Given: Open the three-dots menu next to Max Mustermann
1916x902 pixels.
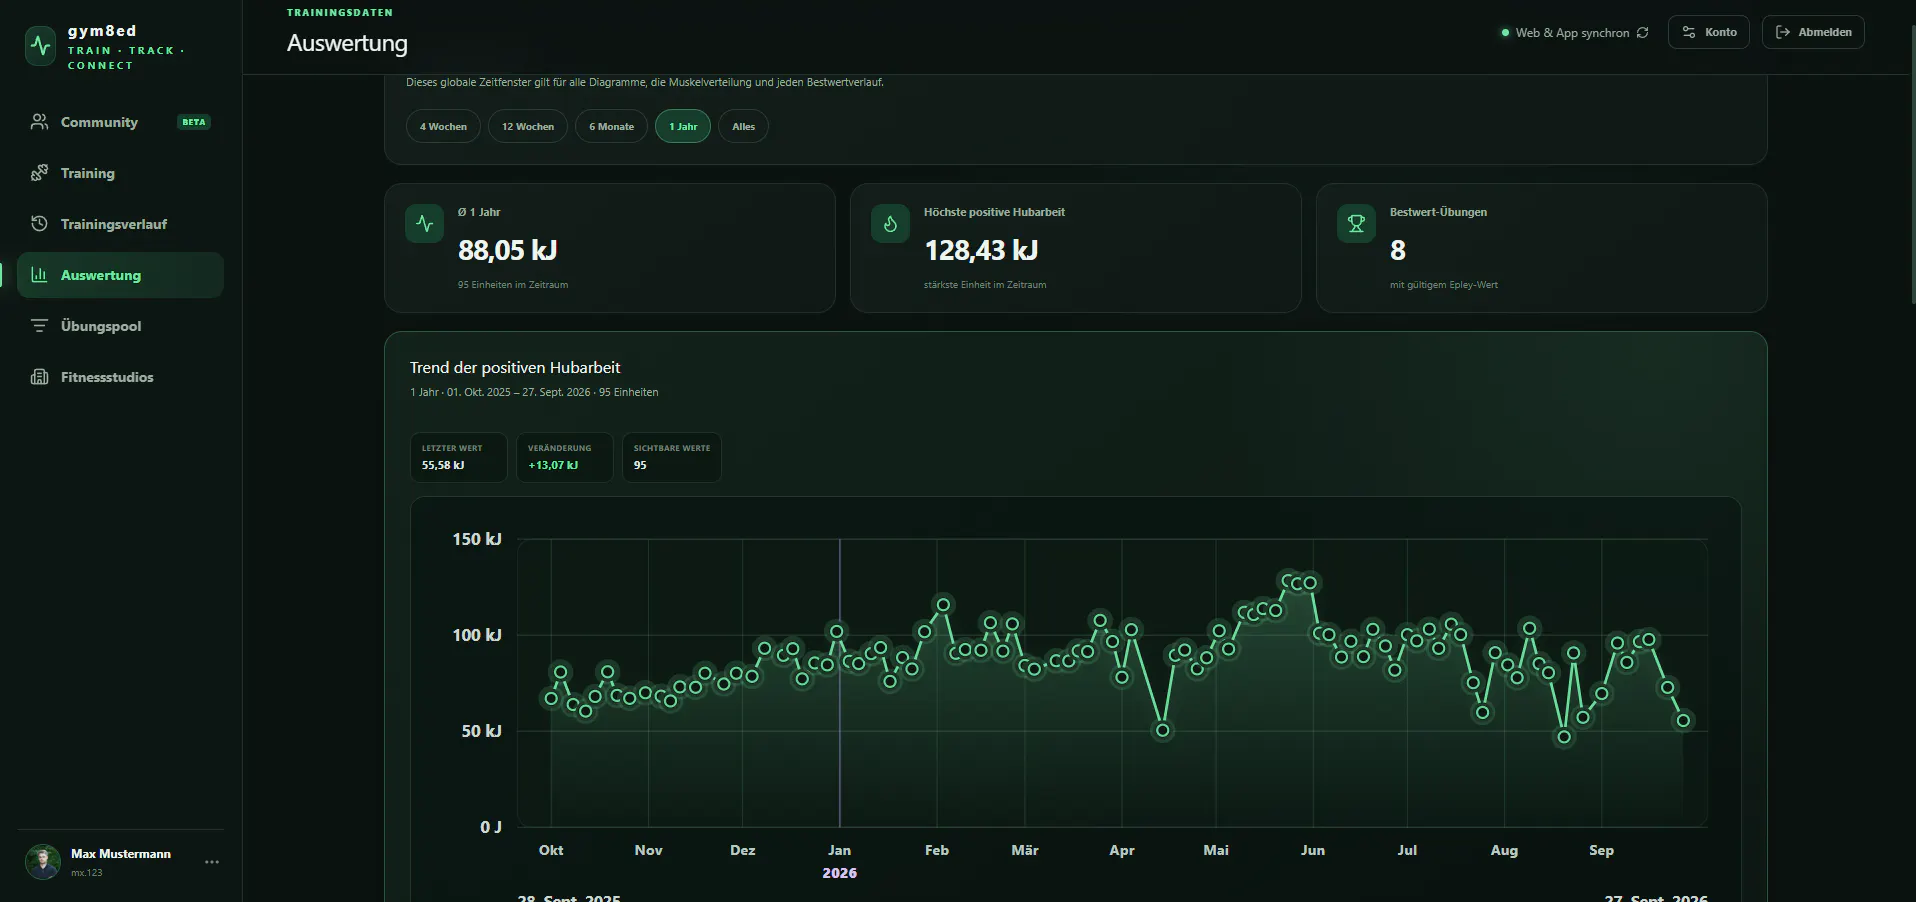Looking at the screenshot, I should click(x=212, y=862).
